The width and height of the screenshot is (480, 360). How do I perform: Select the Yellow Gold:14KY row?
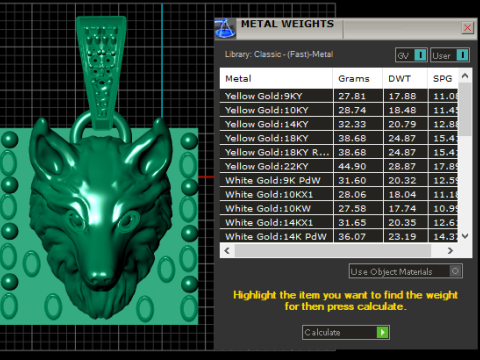tap(339, 124)
